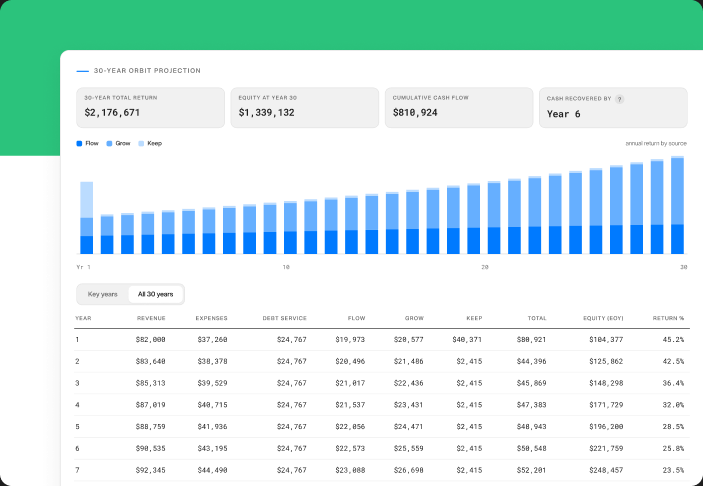The height and width of the screenshot is (486, 703).
Task: Click the $2,176,671 total return value
Action: pos(112,113)
